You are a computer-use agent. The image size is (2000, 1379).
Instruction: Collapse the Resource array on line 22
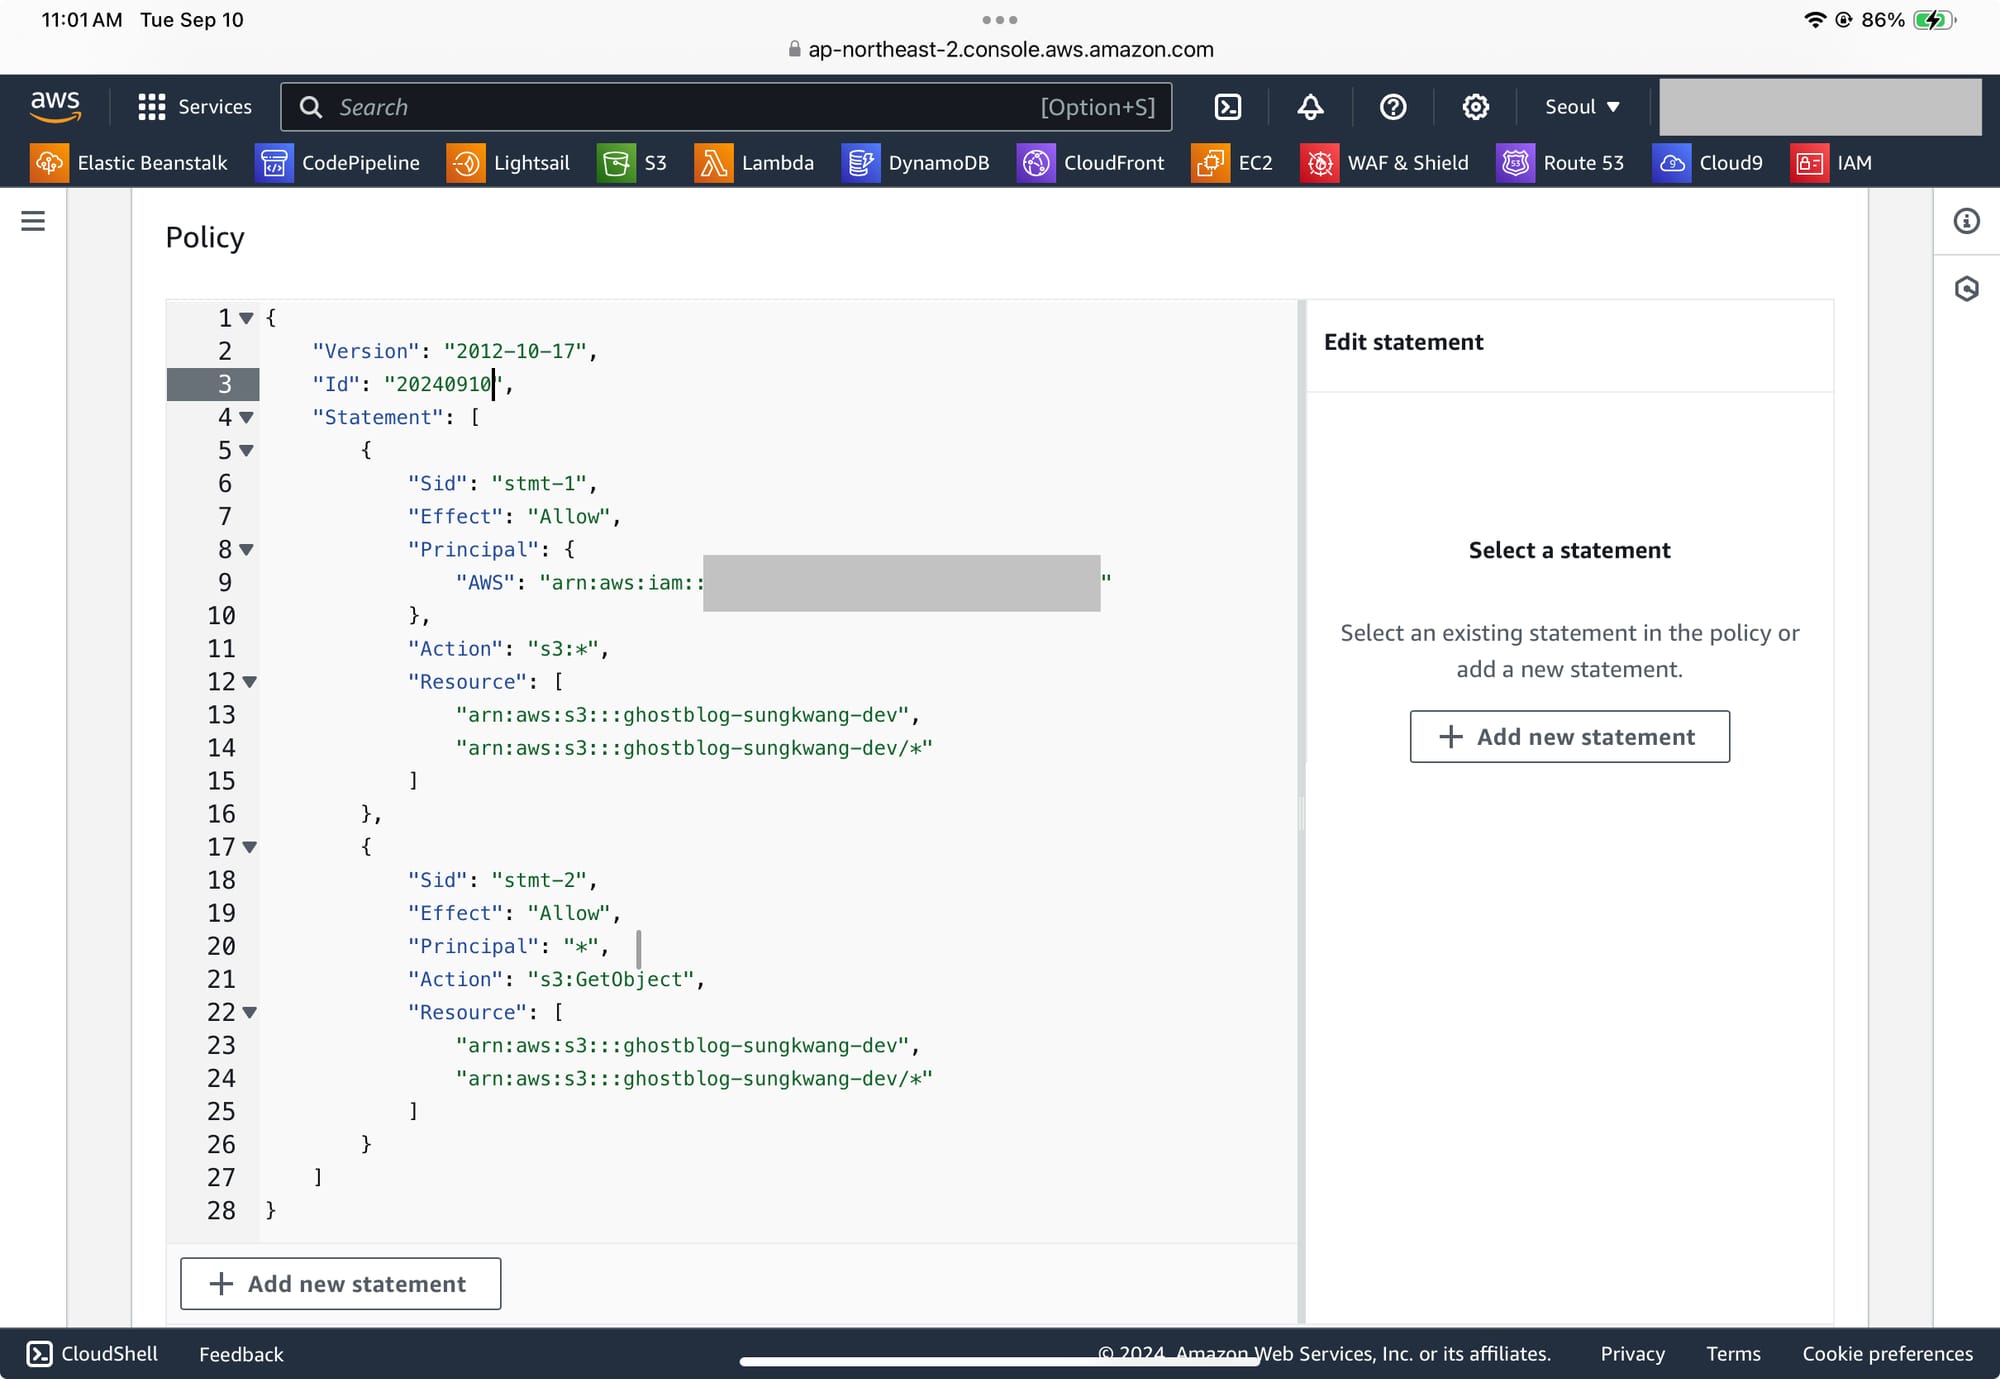point(250,1012)
